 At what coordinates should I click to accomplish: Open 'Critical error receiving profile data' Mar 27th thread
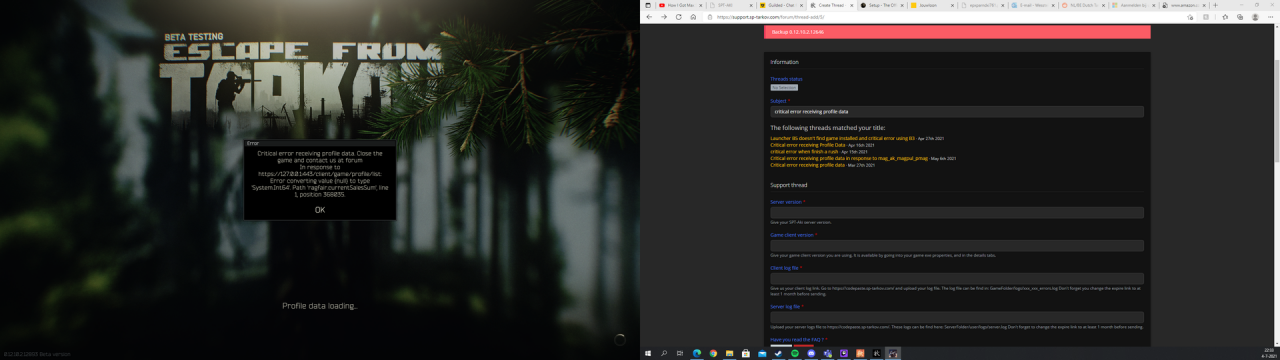point(807,165)
